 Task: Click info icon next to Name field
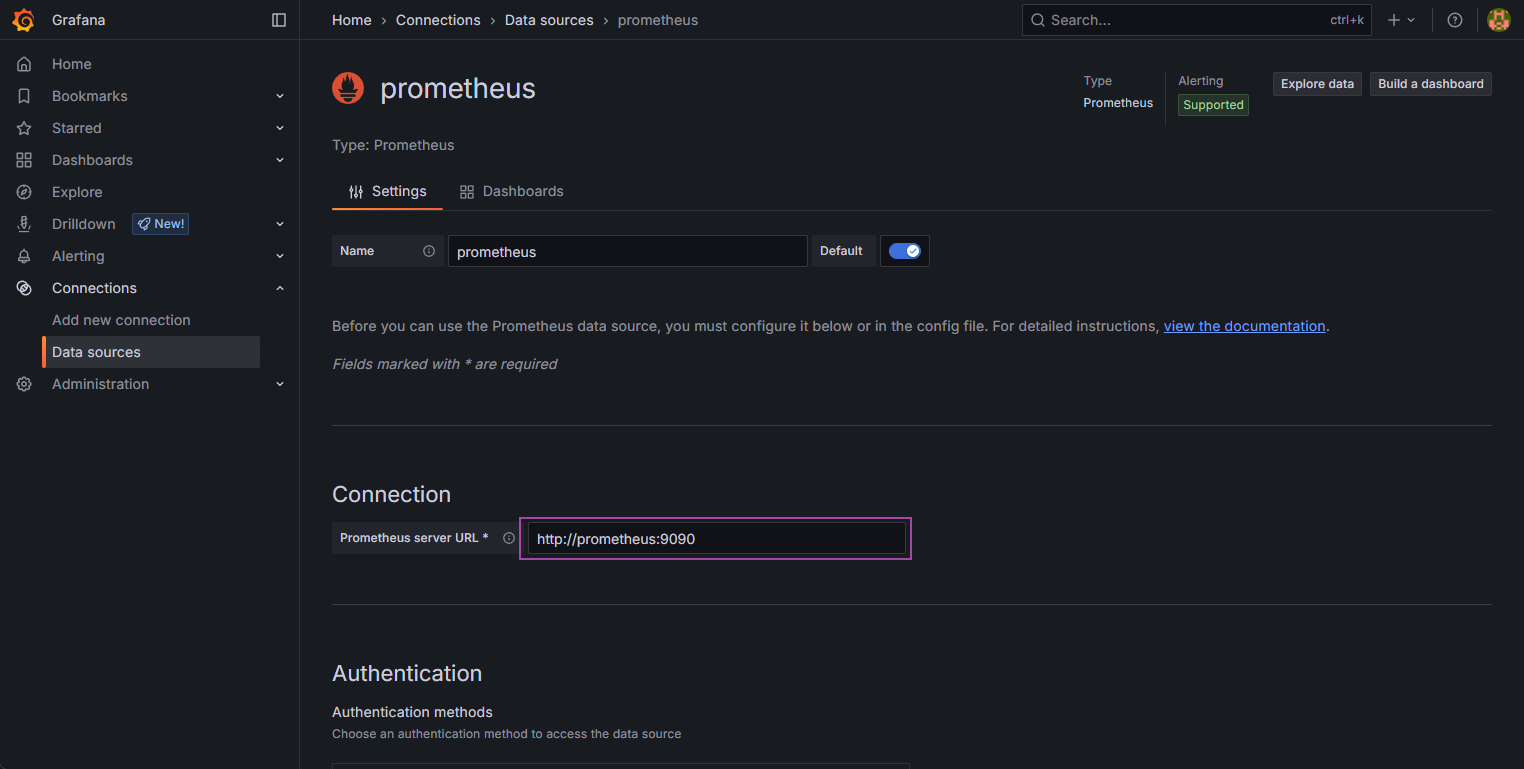click(x=429, y=251)
